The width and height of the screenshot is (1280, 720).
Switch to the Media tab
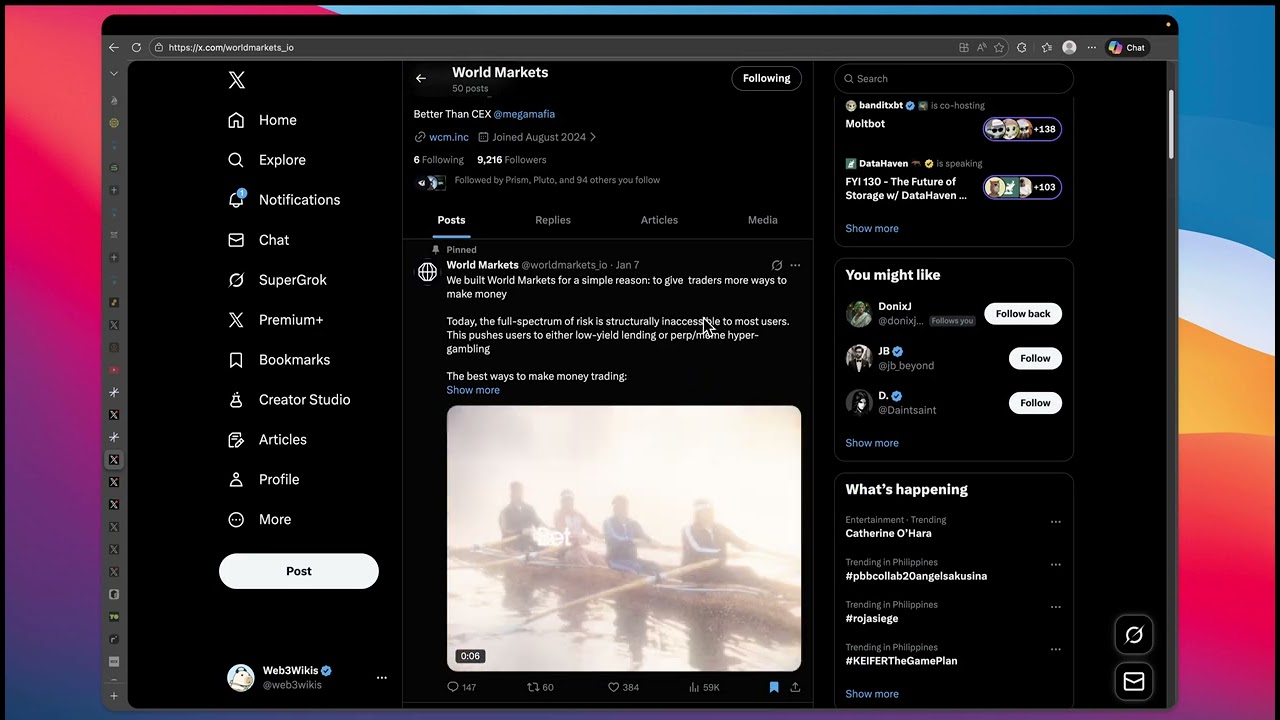[763, 220]
